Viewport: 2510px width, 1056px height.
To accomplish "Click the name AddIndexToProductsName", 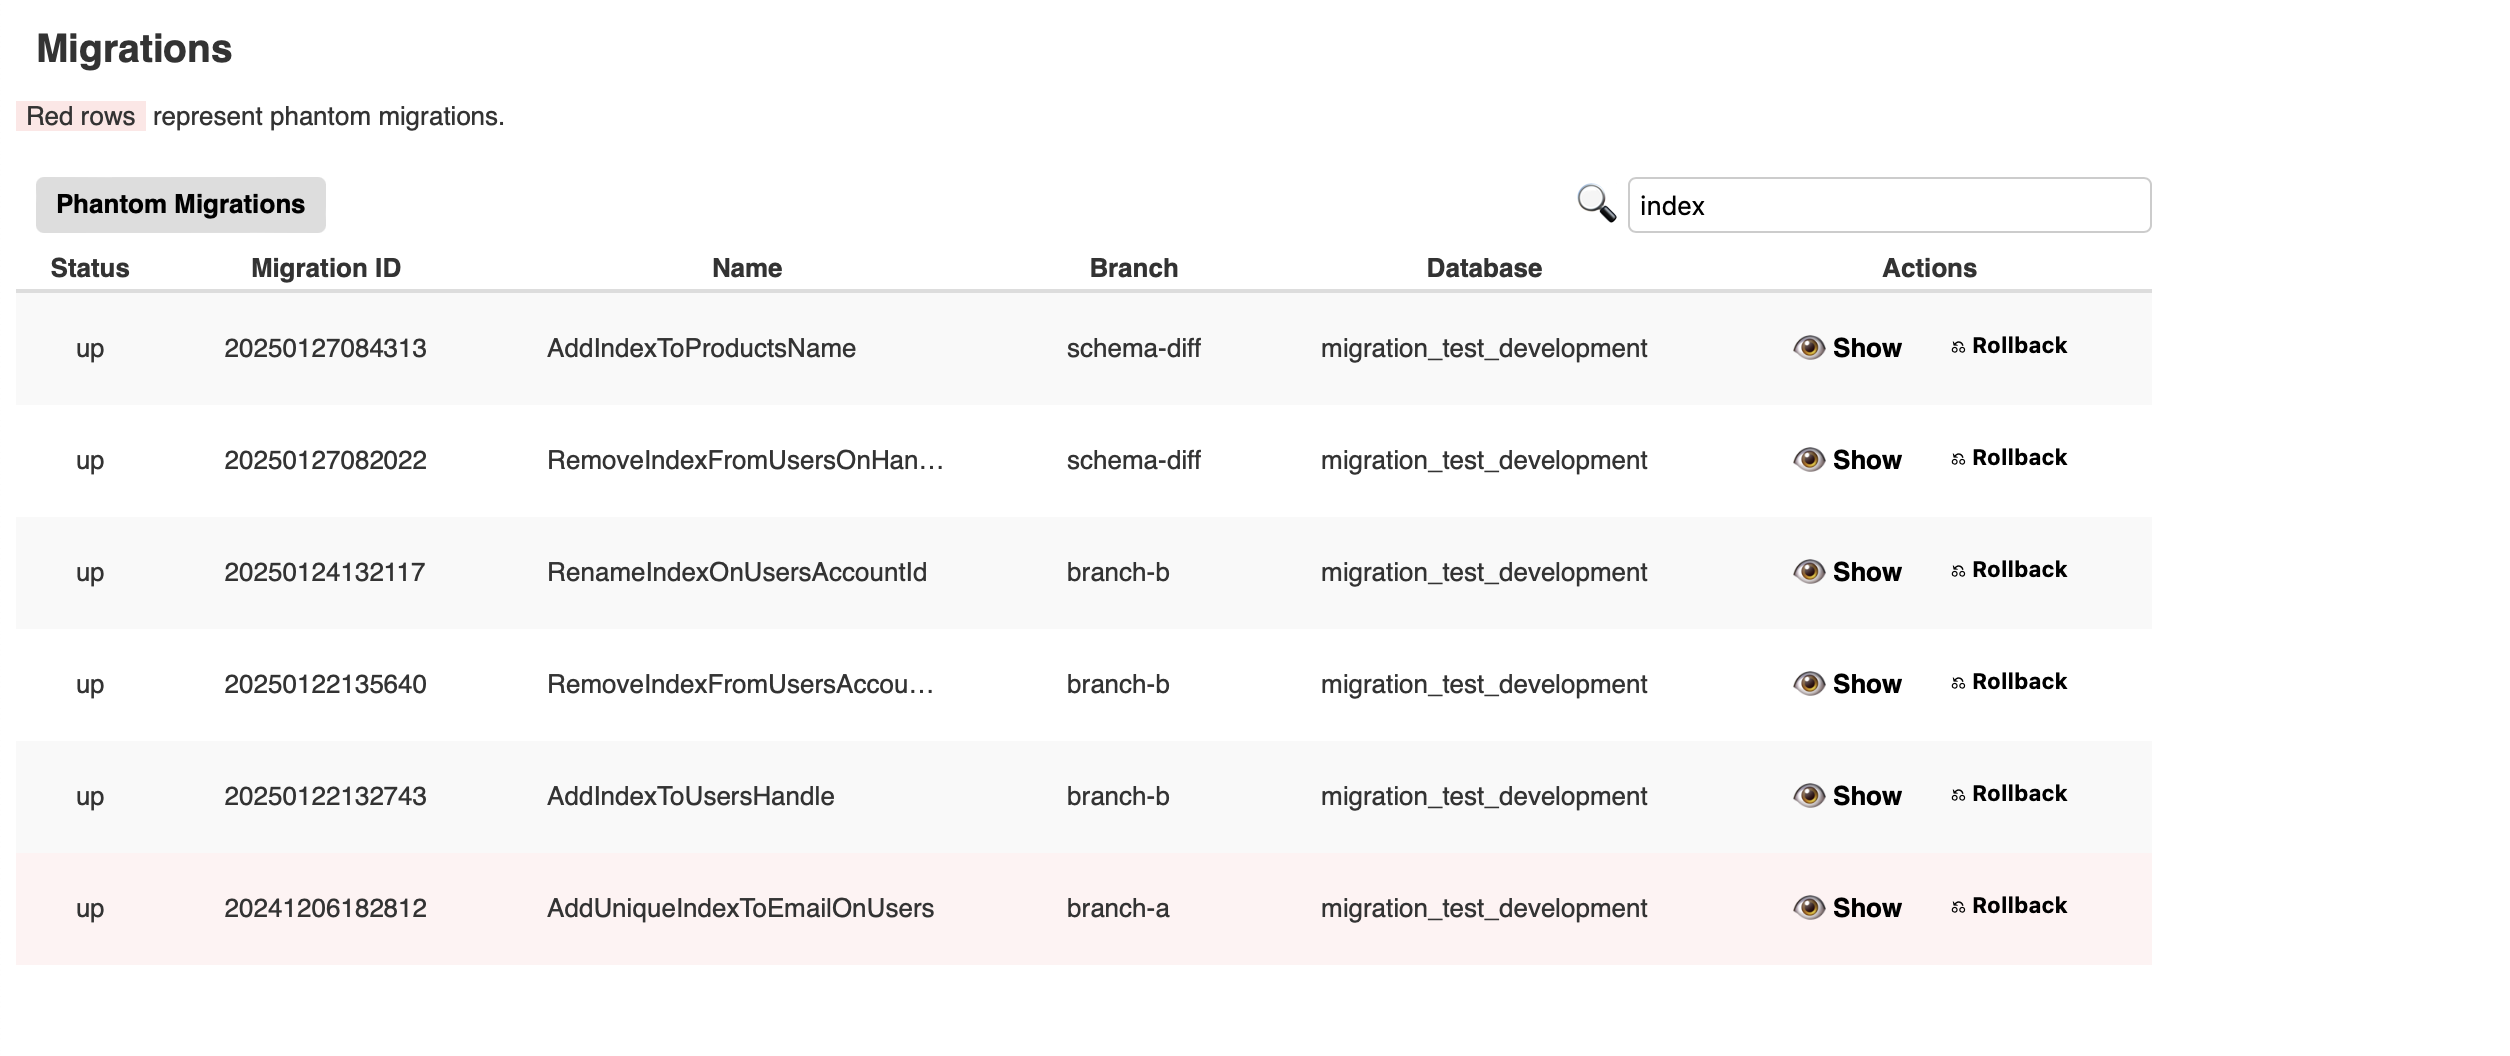I will pos(701,348).
